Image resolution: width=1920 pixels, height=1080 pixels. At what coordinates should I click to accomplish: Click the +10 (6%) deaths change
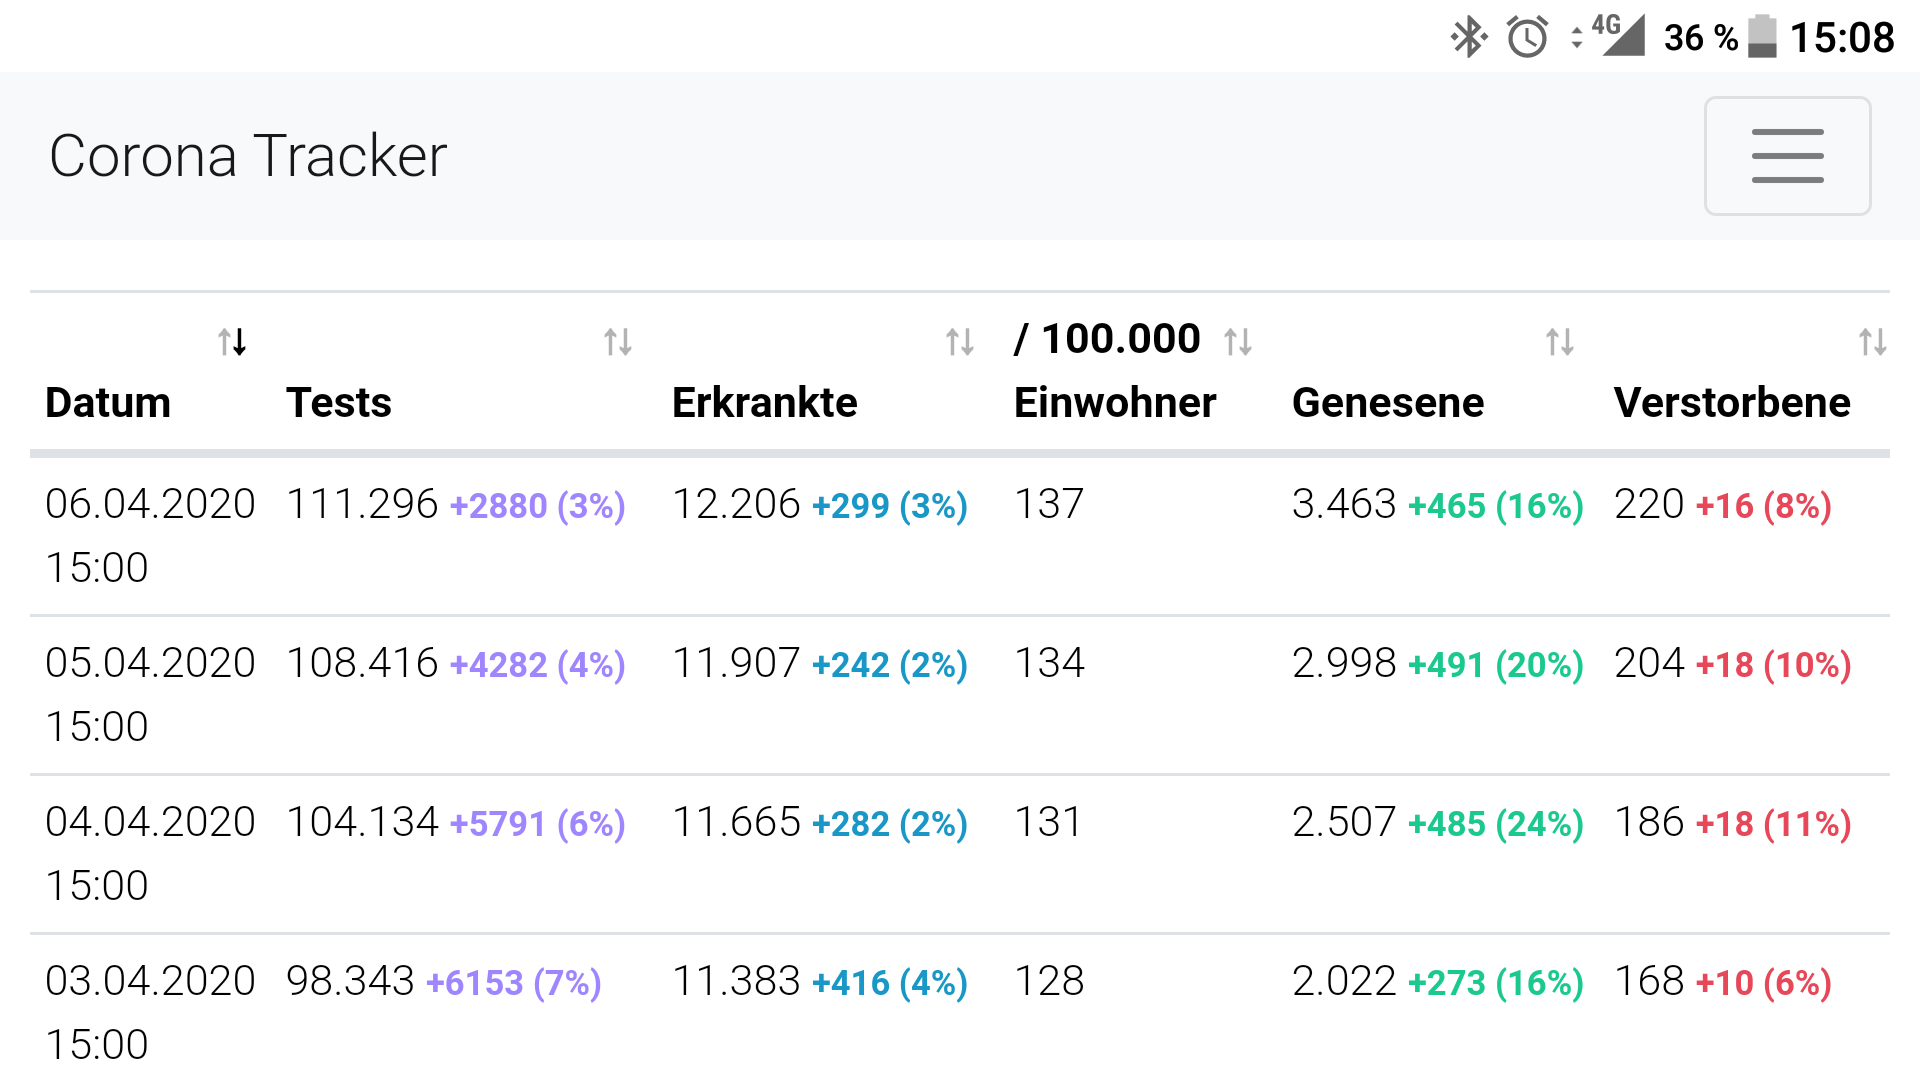(x=1764, y=983)
